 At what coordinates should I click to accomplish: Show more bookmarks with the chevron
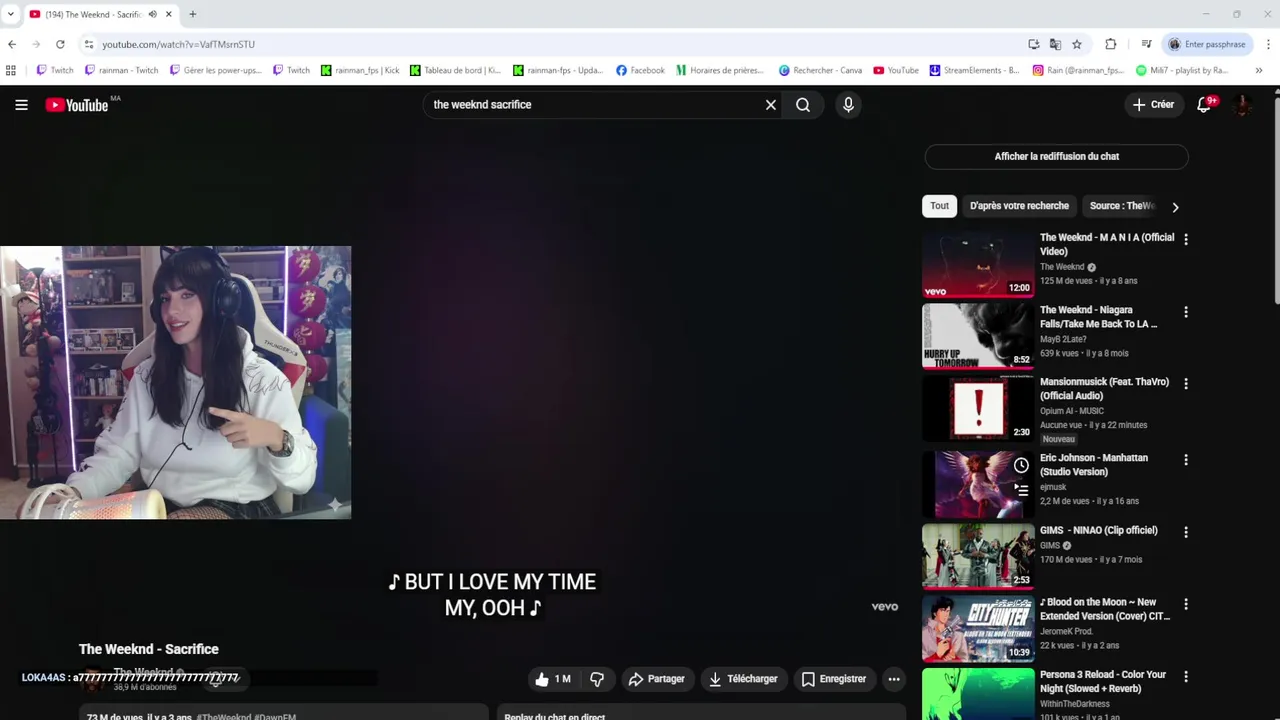1259,70
